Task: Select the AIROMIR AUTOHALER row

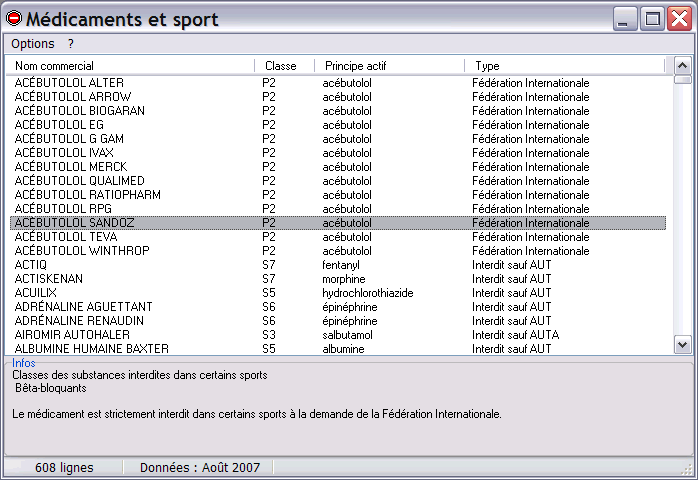Action: 338,335
